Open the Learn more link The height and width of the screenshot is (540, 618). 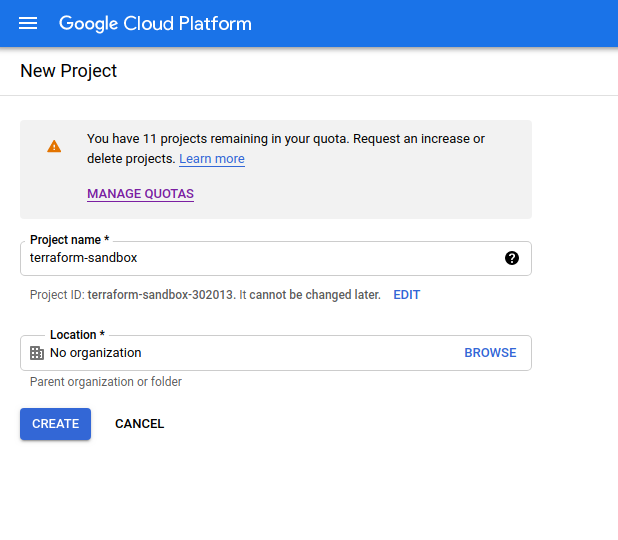tap(212, 158)
